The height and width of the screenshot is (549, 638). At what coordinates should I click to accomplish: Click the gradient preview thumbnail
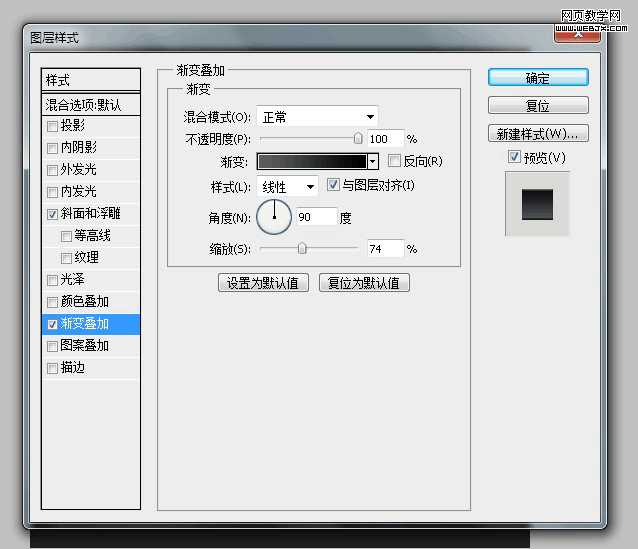(312, 161)
